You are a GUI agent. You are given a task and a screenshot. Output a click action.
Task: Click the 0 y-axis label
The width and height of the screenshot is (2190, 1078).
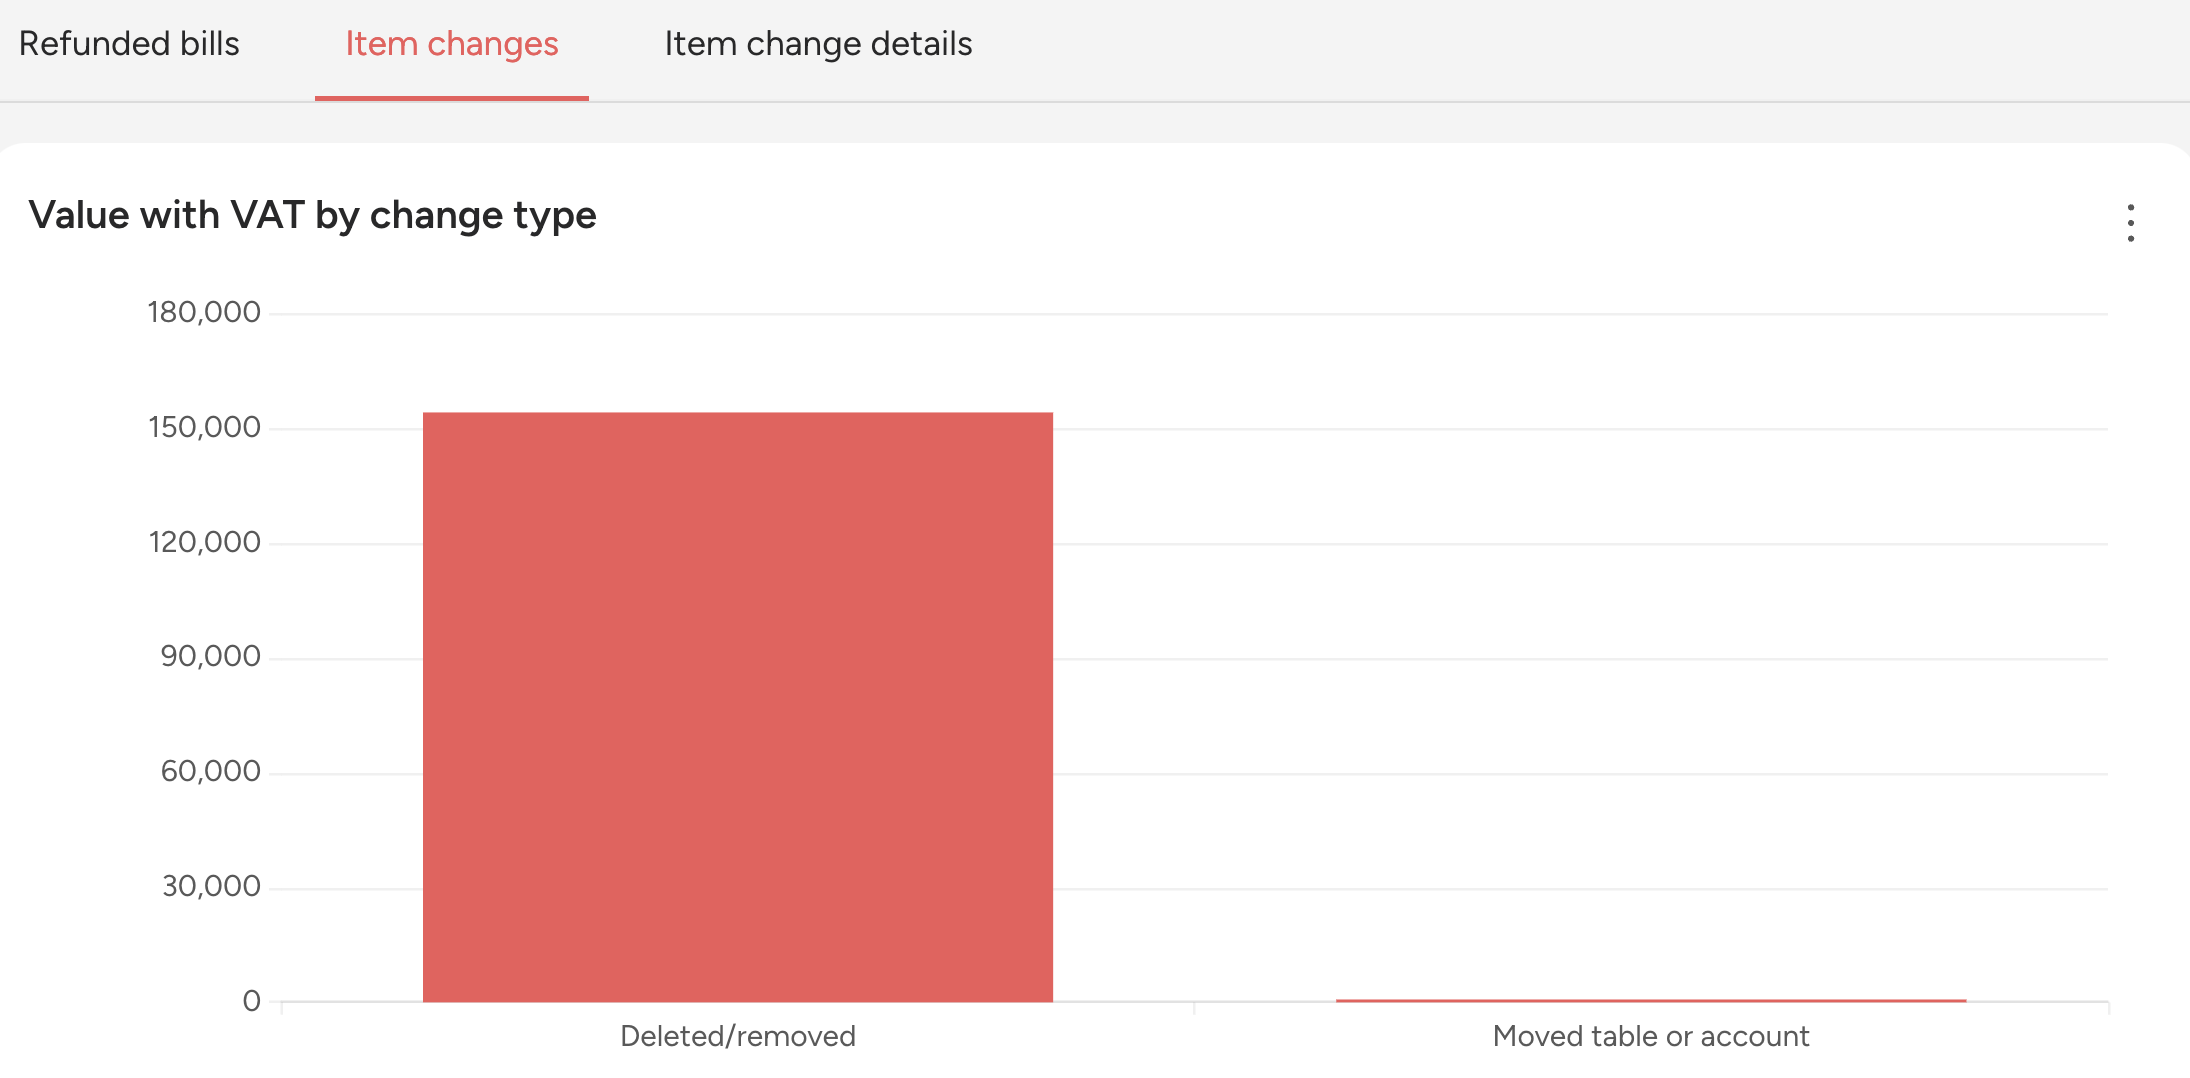pyautogui.click(x=251, y=1001)
